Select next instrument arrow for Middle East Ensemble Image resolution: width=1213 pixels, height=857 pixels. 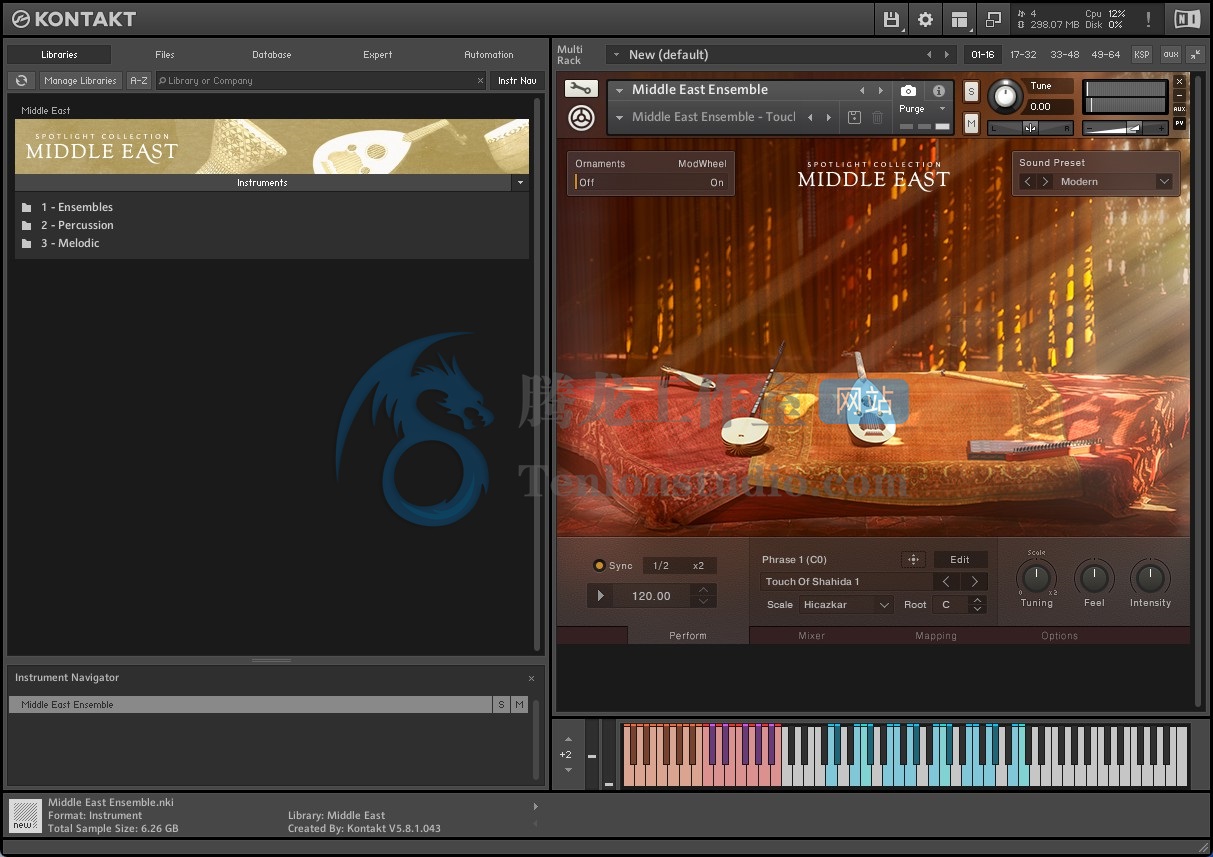coord(880,90)
